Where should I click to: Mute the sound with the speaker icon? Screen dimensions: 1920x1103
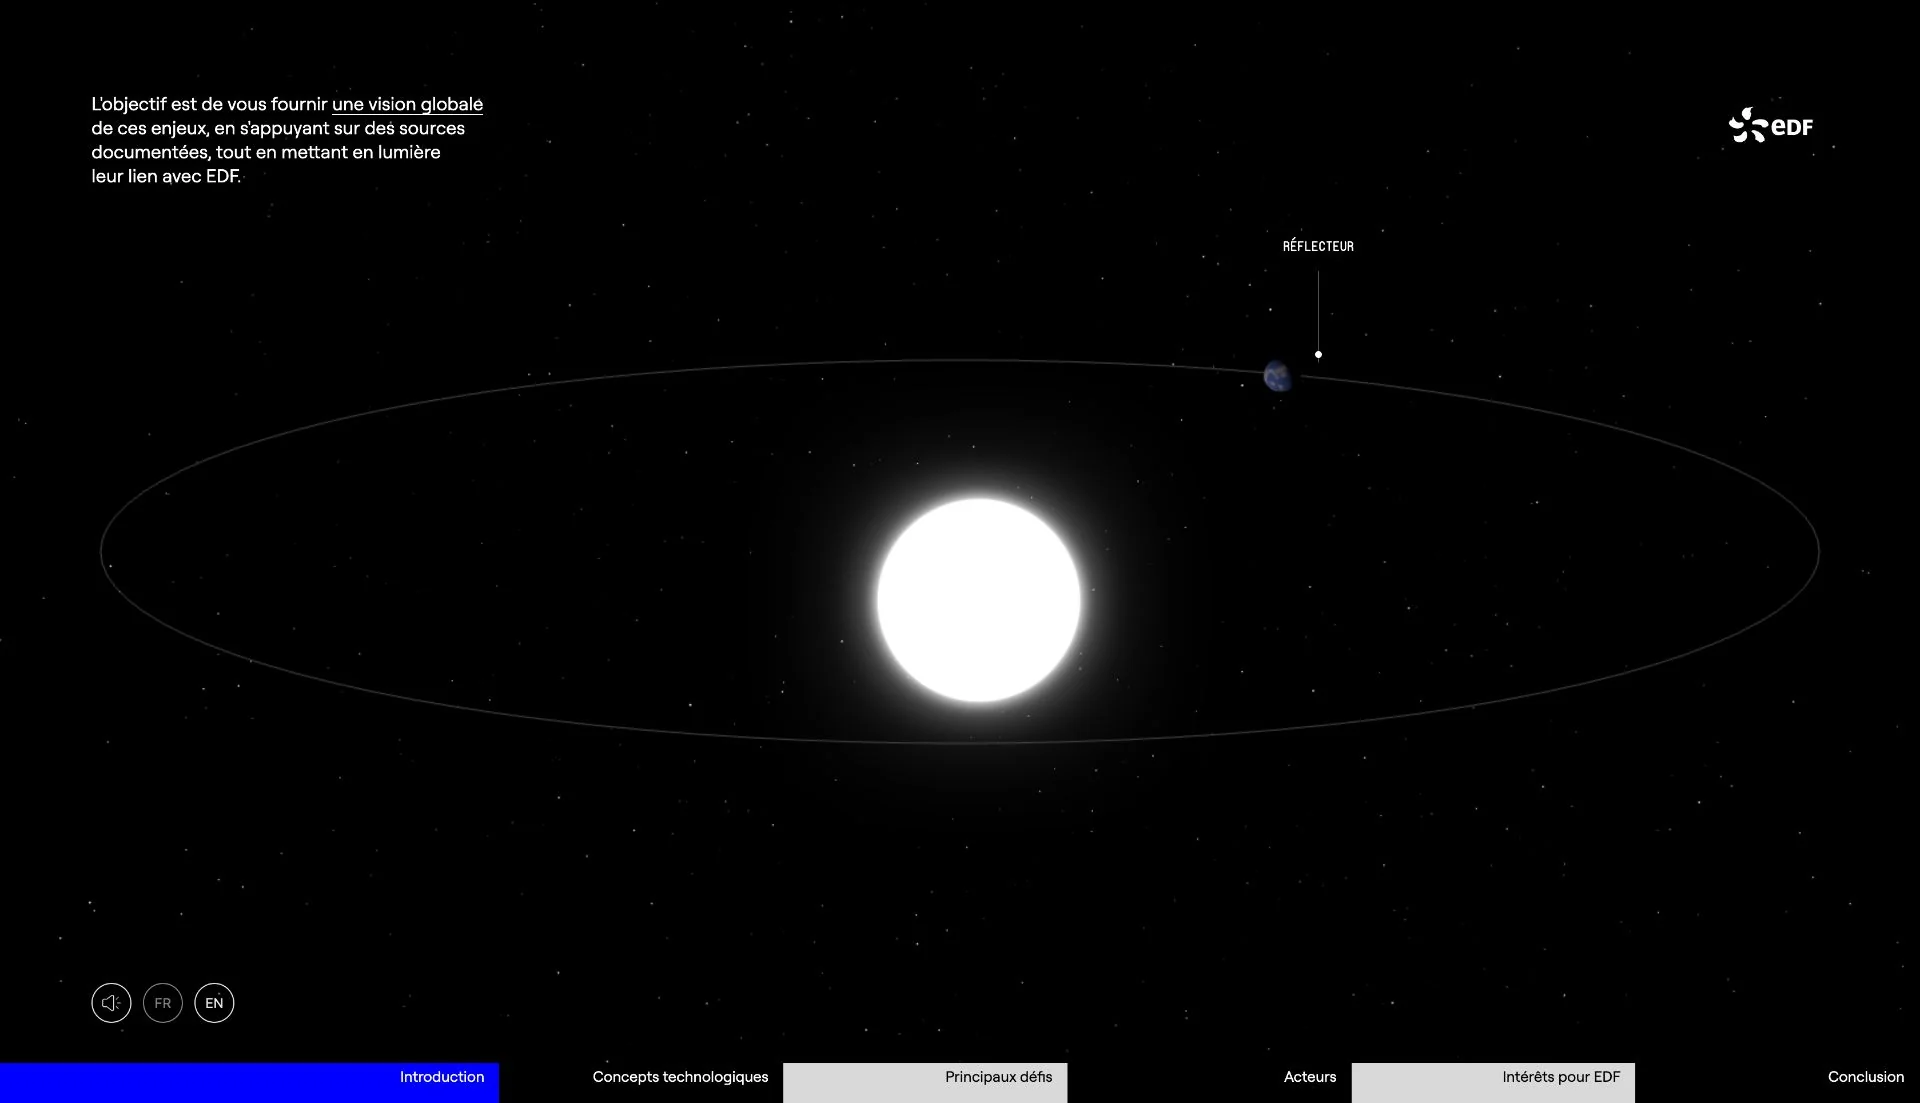(x=111, y=1003)
